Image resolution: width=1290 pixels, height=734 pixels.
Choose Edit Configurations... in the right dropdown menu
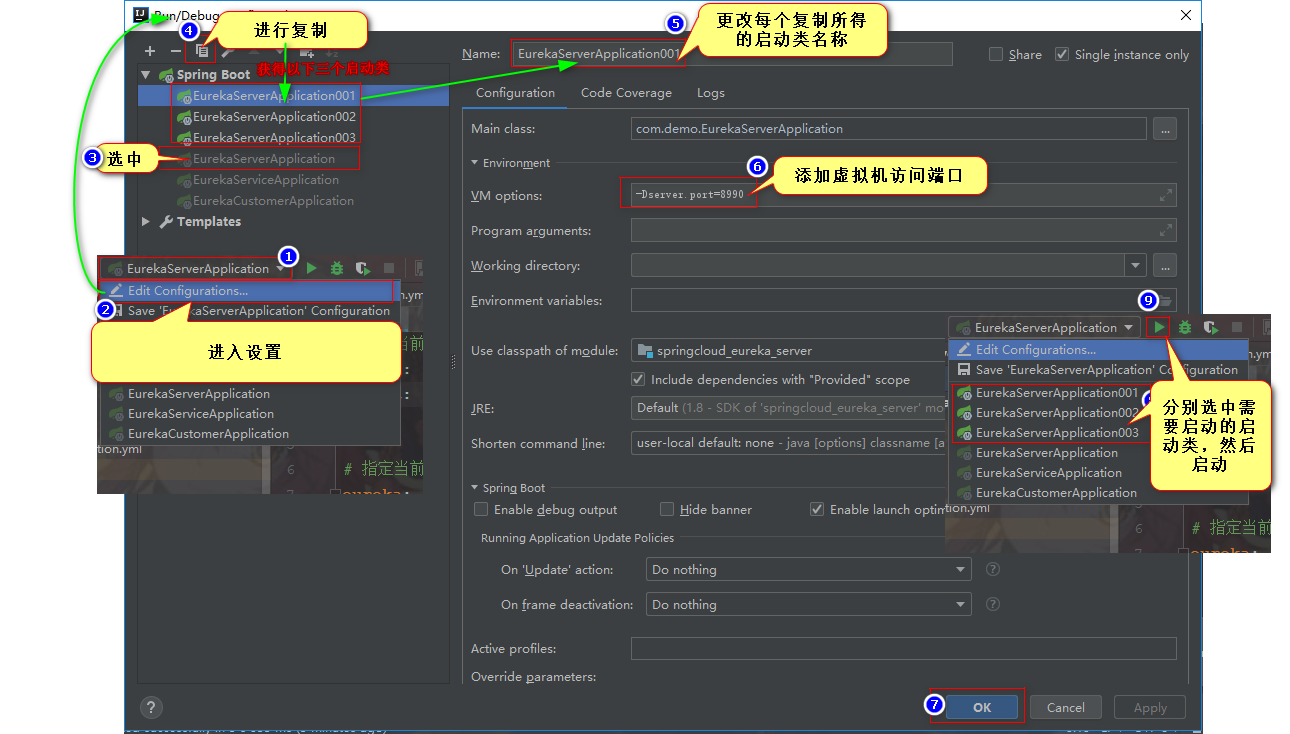[x=1098, y=350]
